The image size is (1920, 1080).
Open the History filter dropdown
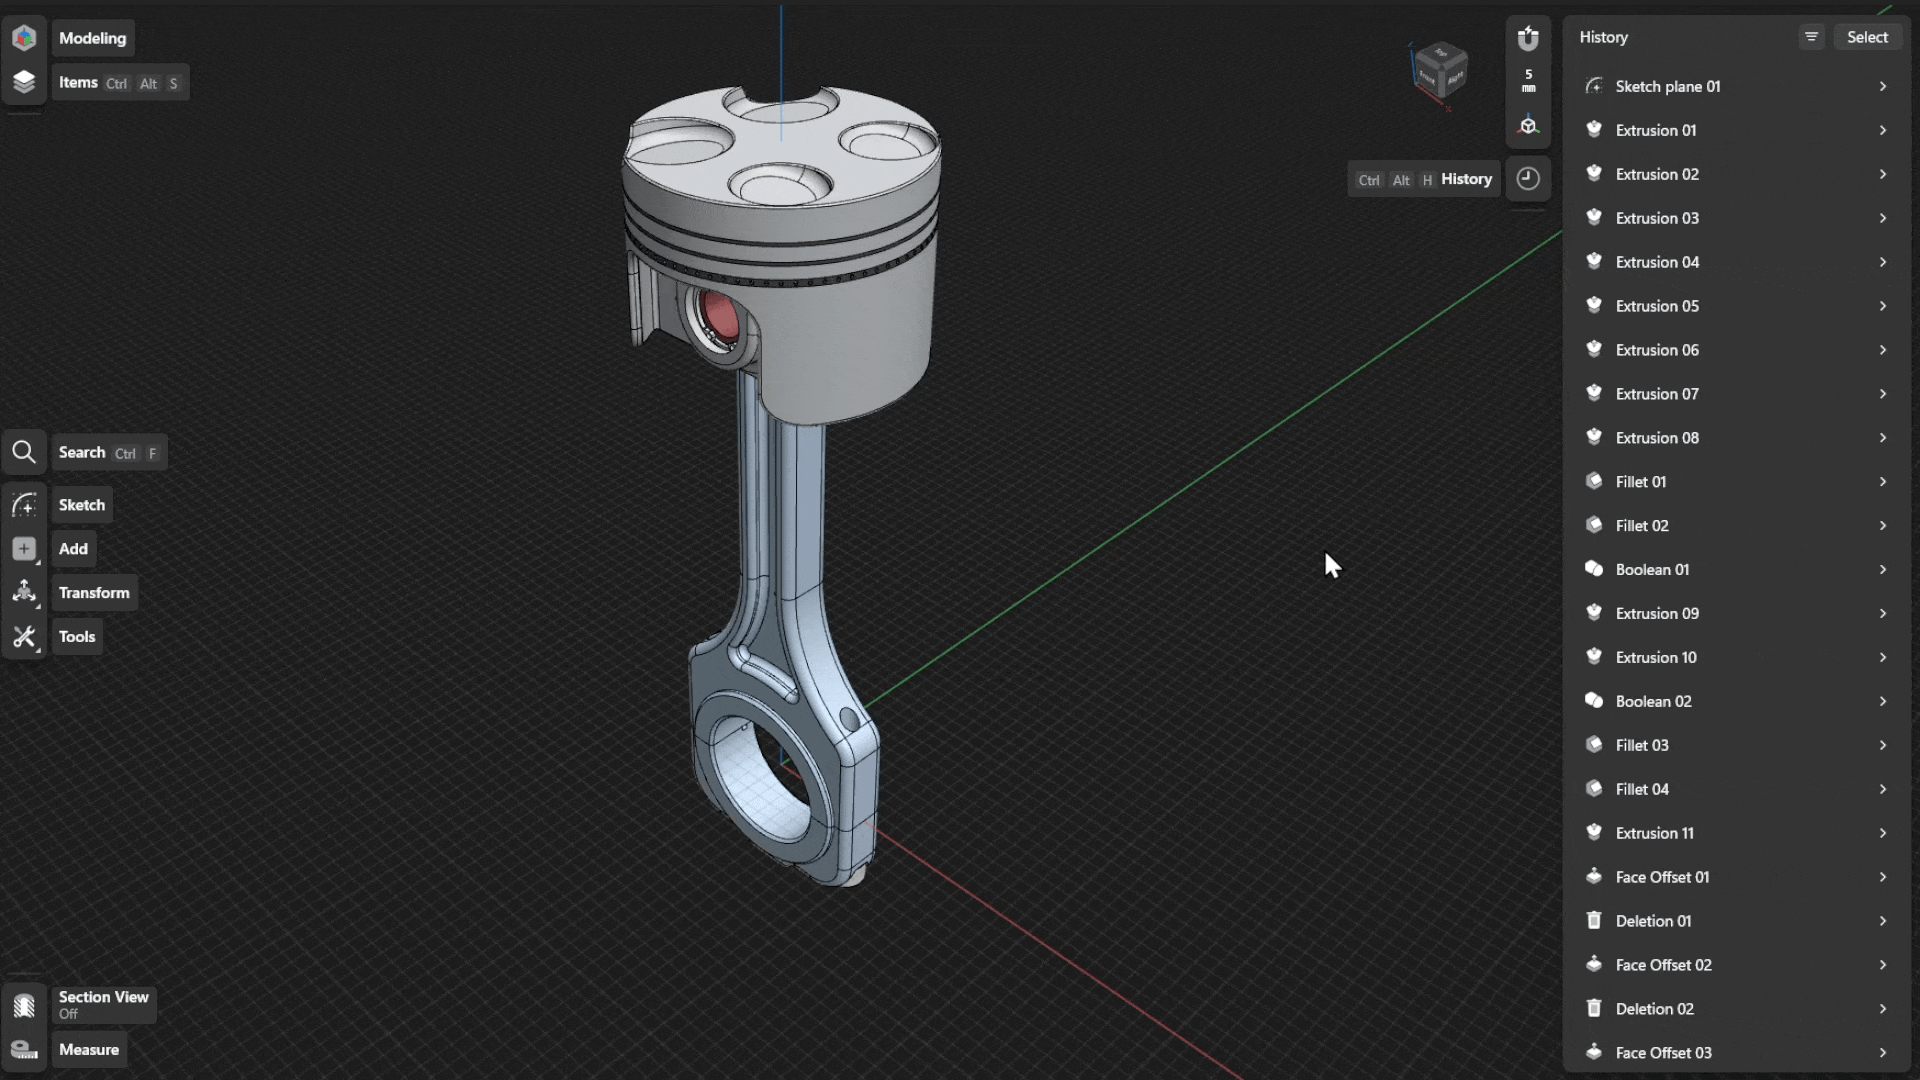[x=1811, y=36]
